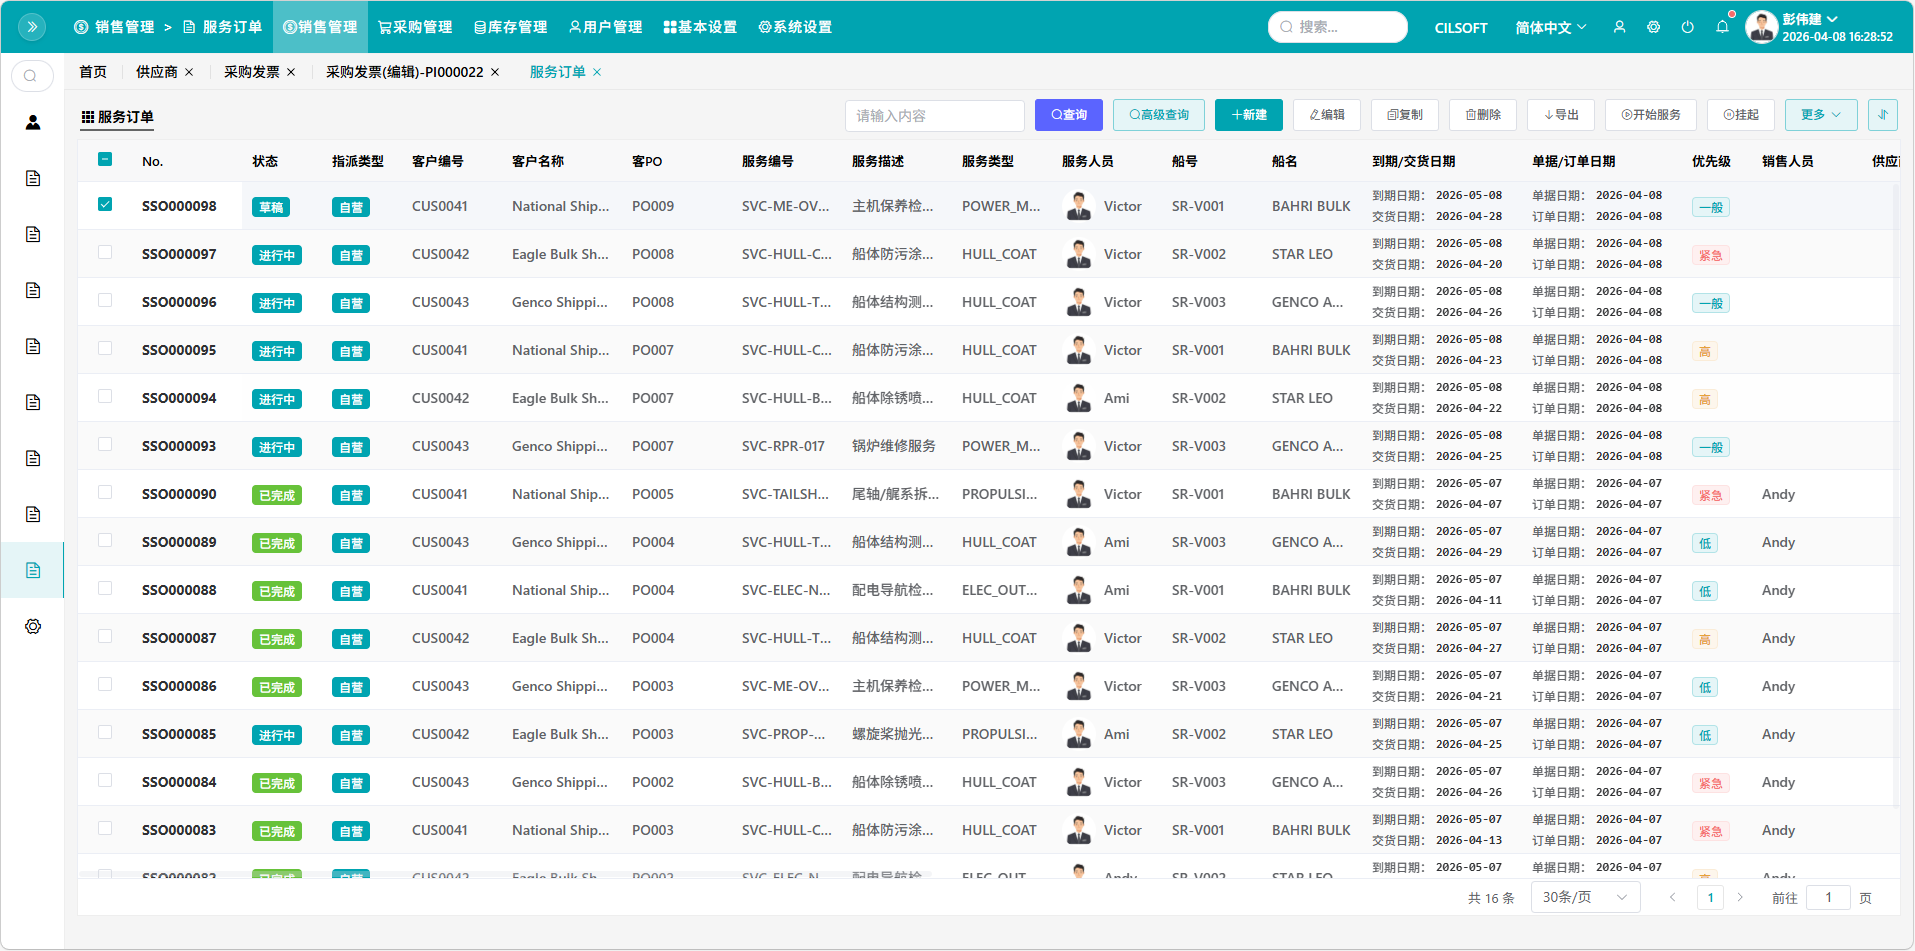Open the sidebar person contacts icon
This screenshot has width=1915, height=951.
pyautogui.click(x=33, y=122)
